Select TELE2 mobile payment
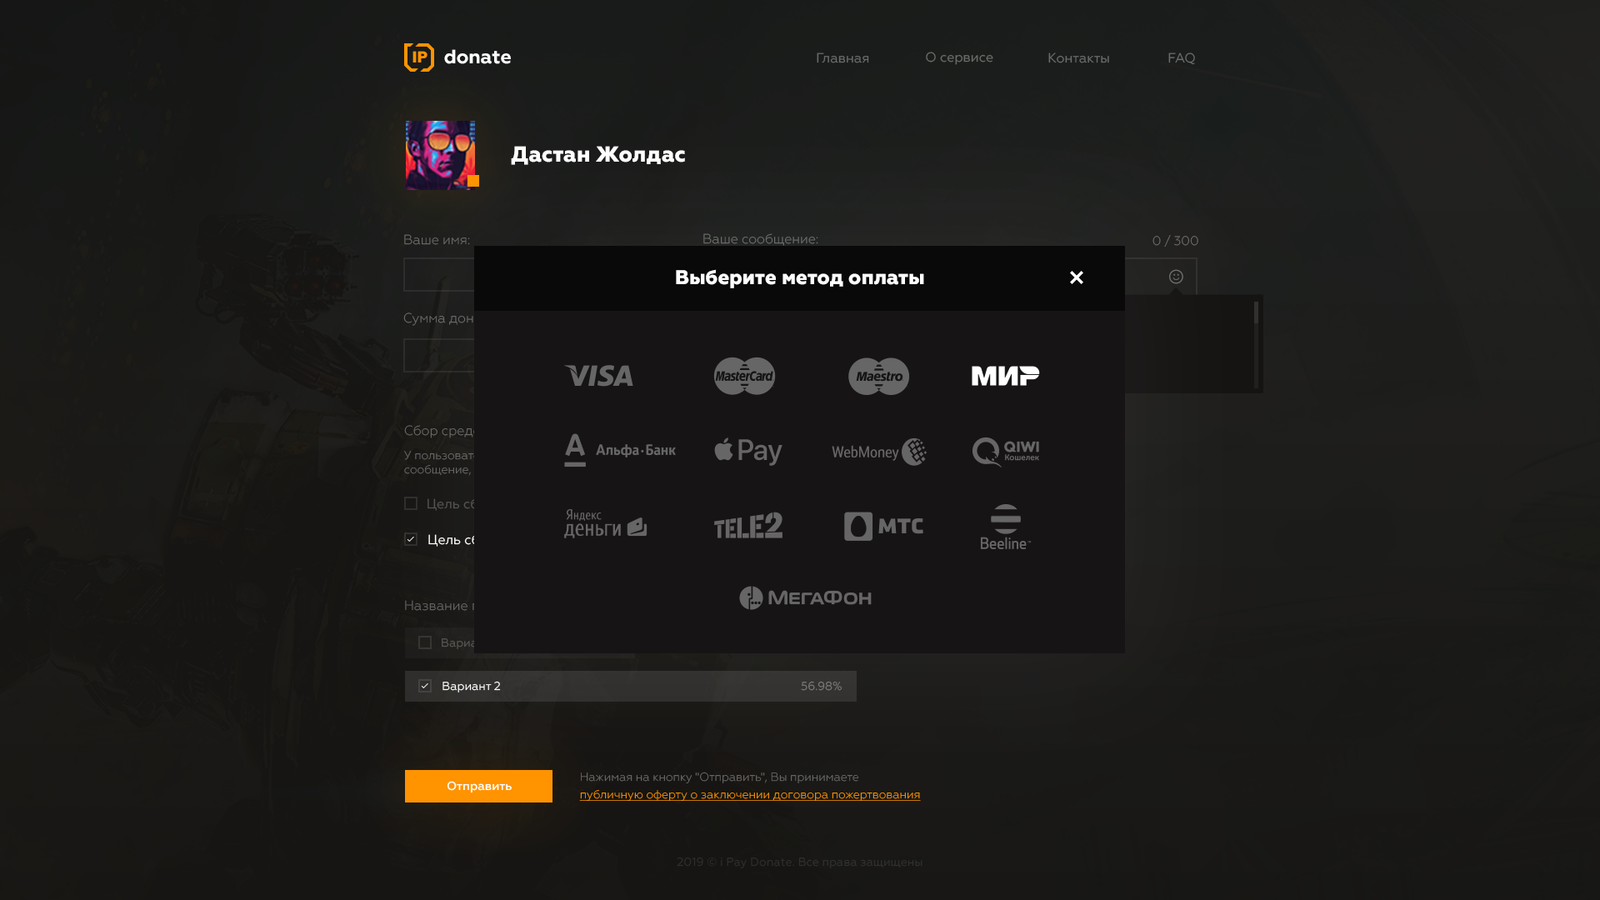Screen dimensions: 1600x900 (x=748, y=526)
